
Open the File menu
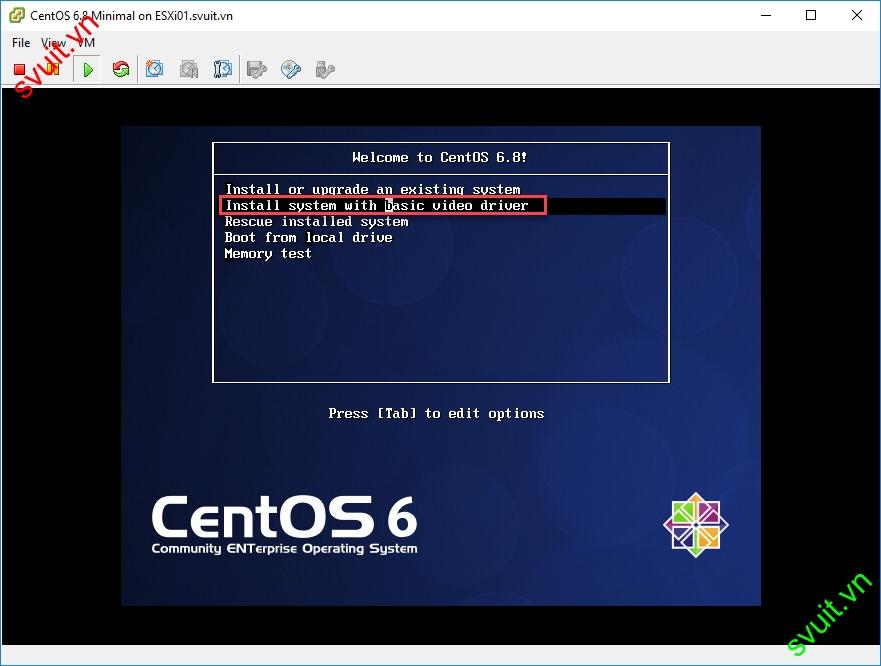[21, 43]
